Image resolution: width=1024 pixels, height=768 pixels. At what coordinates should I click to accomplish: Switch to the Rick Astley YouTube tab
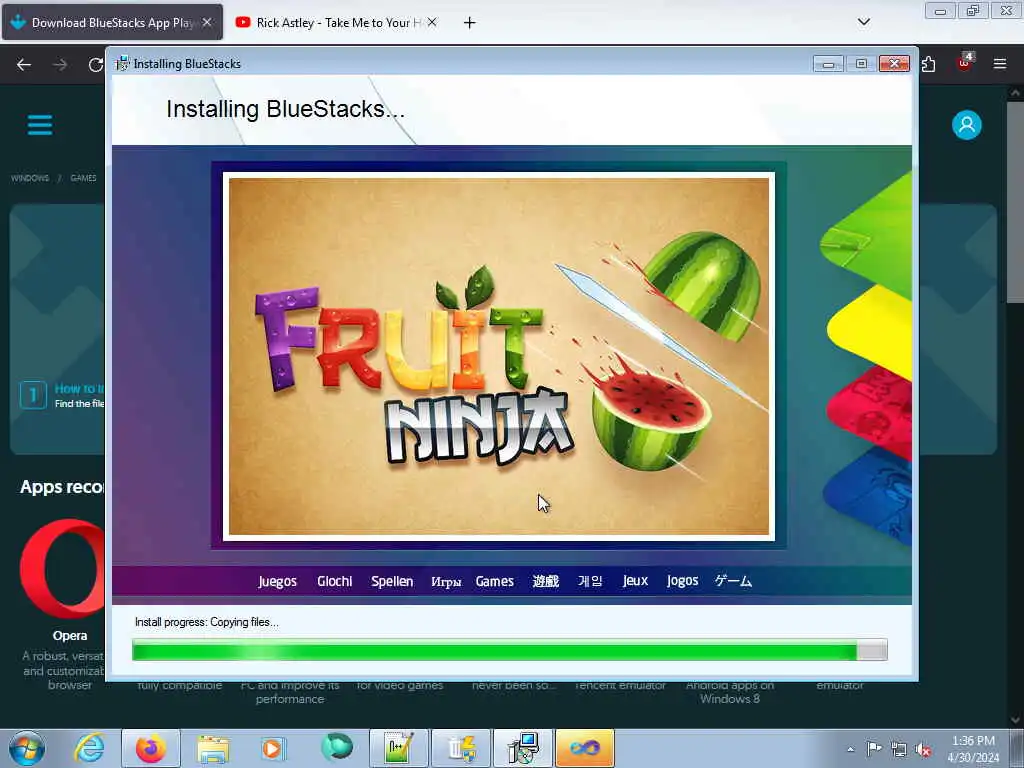click(x=336, y=23)
